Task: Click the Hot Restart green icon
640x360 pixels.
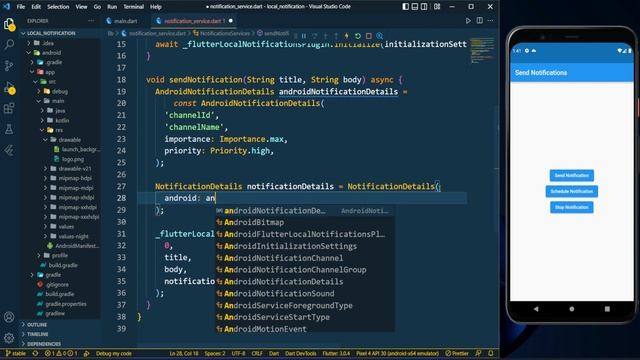Action: point(358,36)
